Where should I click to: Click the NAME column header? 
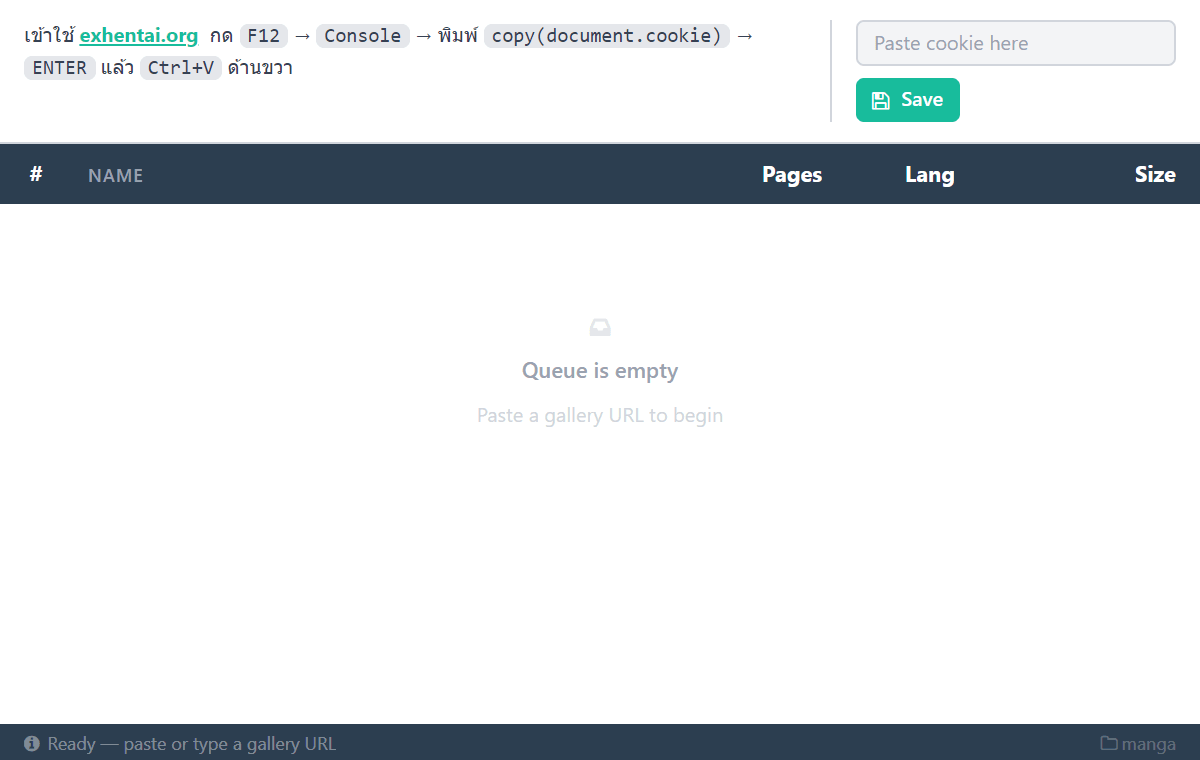pyautogui.click(x=116, y=175)
